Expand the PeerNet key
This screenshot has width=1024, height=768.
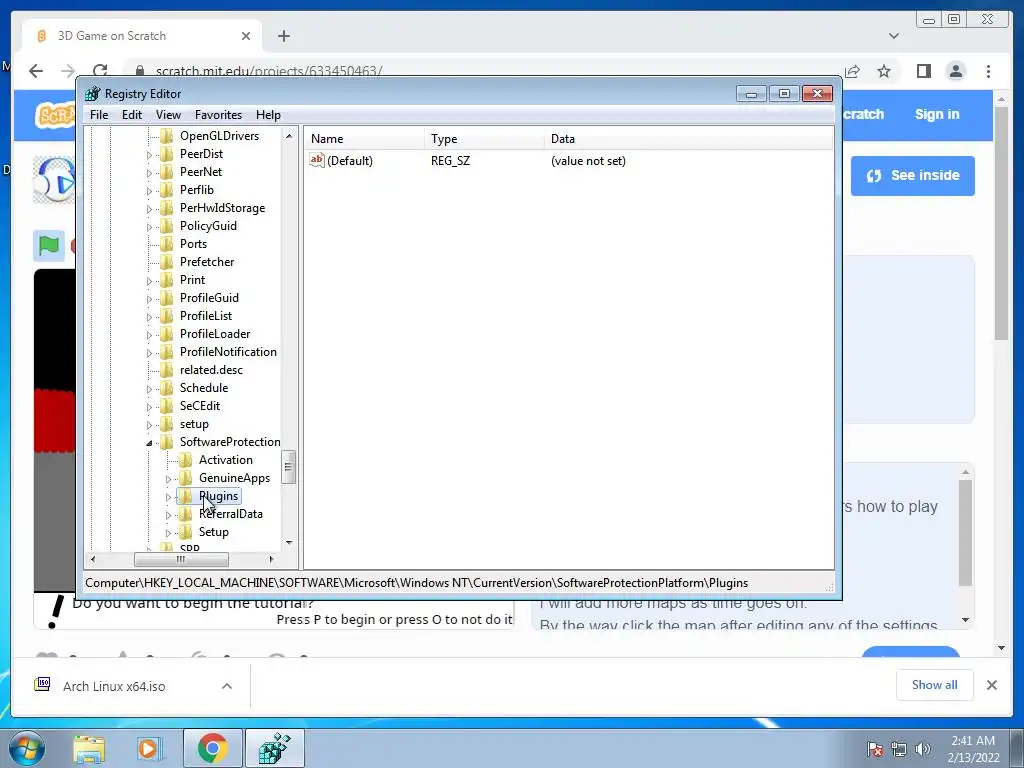[149, 173]
